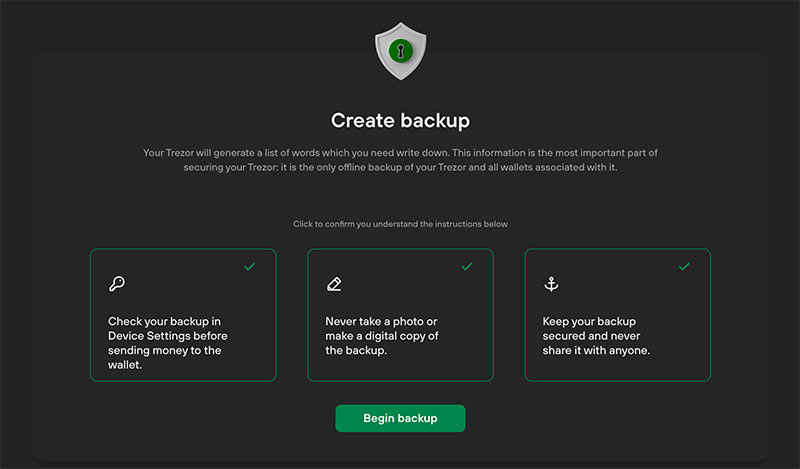Click the anchor icon in third card
This screenshot has height=469, width=800.
(x=551, y=284)
